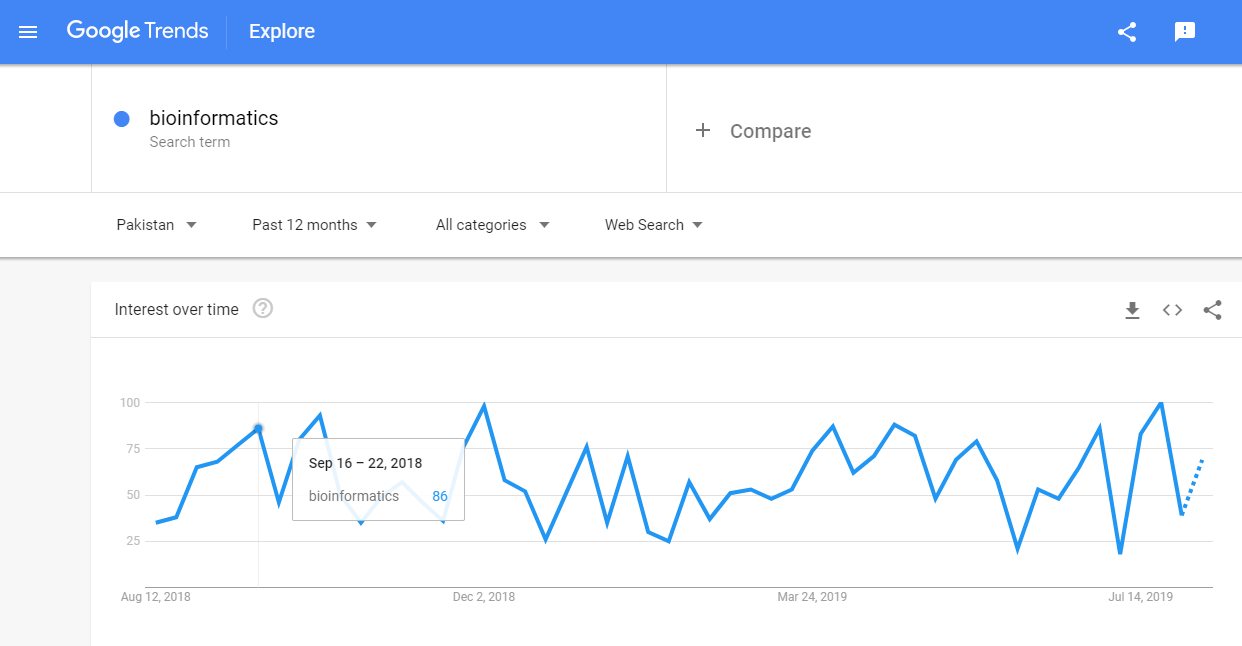Click the Compare button
1242x646 pixels.
pos(769,131)
